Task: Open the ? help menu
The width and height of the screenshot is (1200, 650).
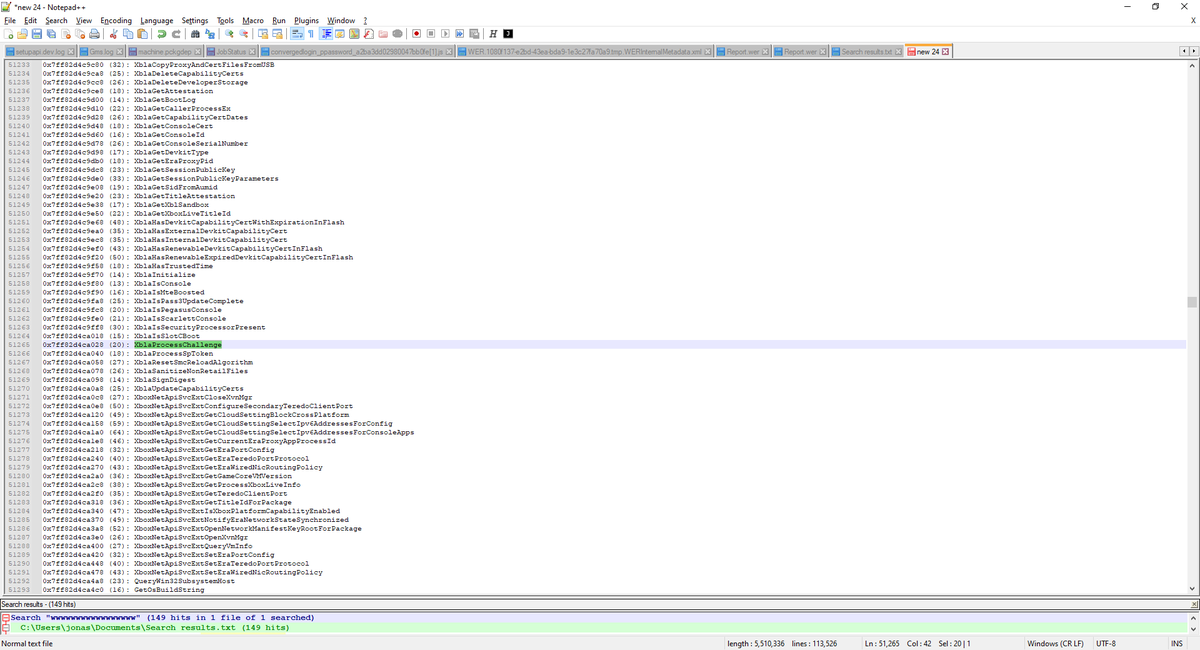Action: click(365, 20)
